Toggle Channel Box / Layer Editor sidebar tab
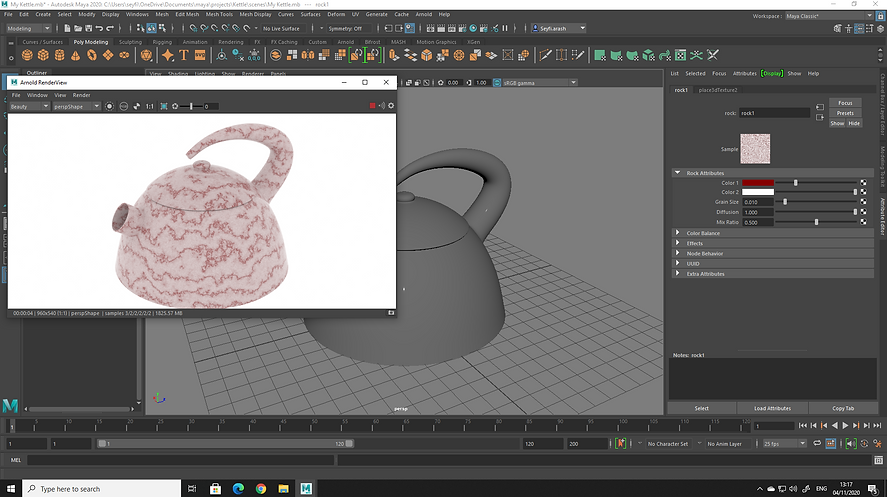 pos(882,105)
